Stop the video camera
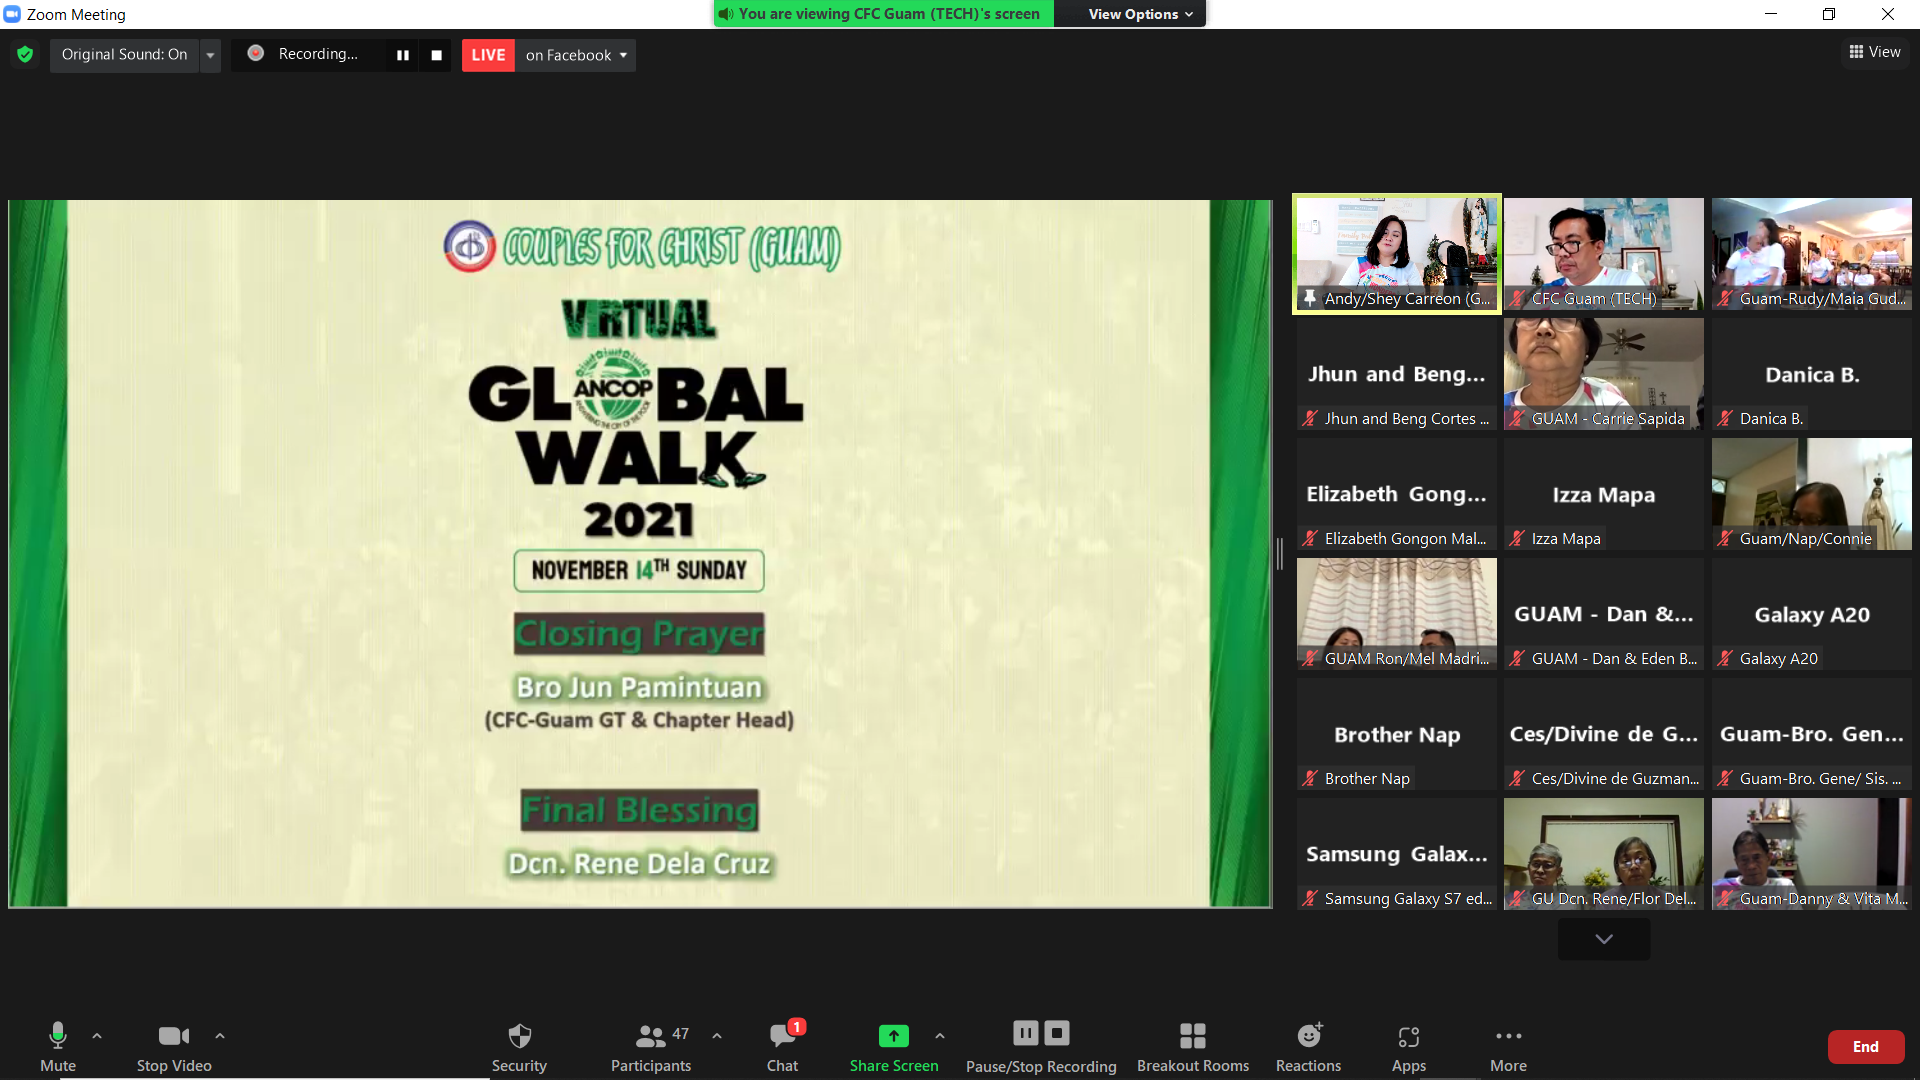1920x1080 pixels. coord(174,1046)
